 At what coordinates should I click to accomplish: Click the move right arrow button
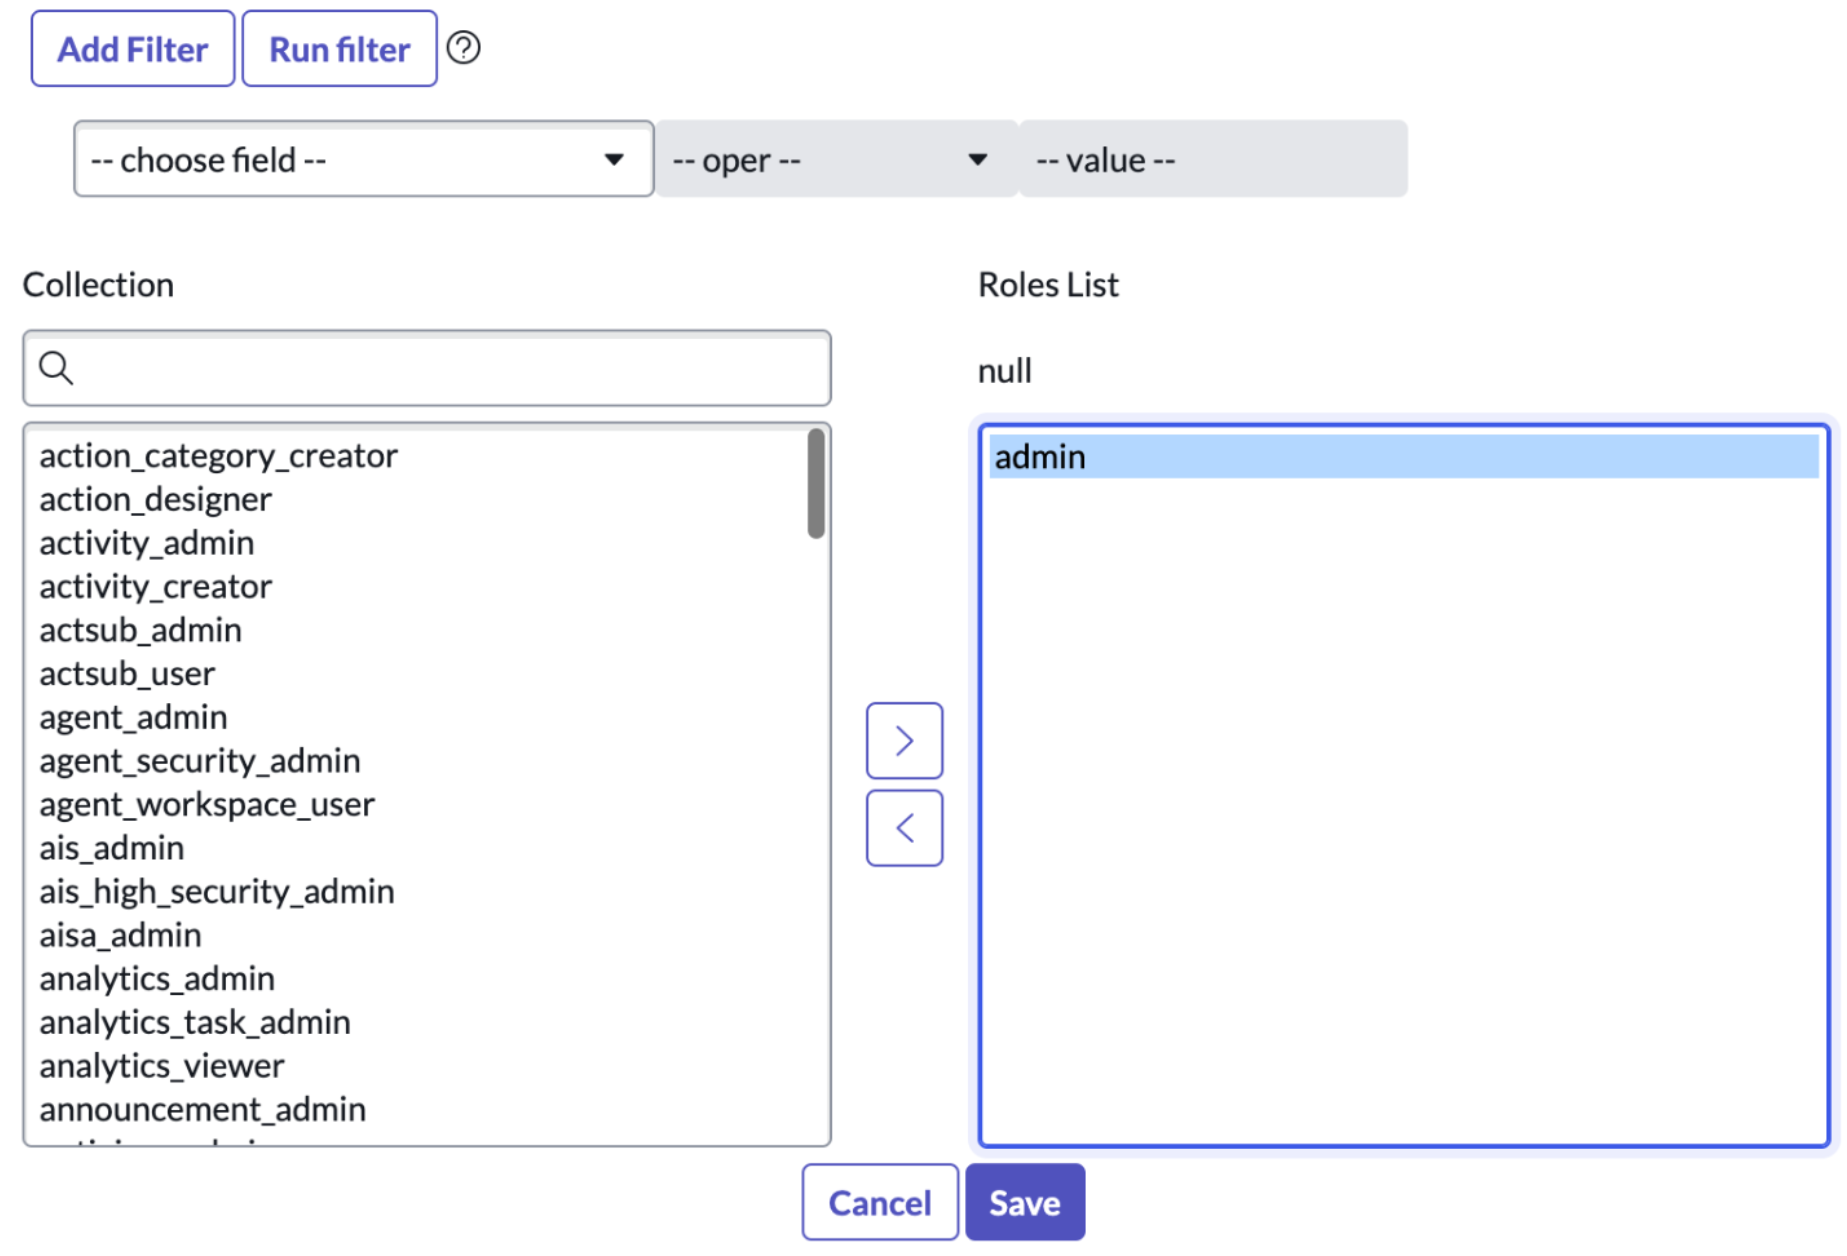click(904, 741)
